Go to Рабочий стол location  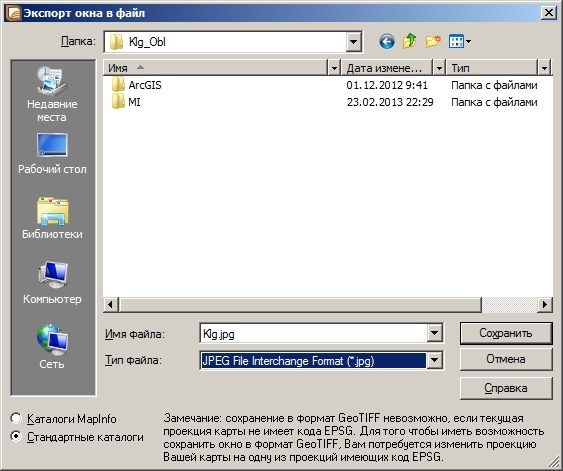[52, 154]
